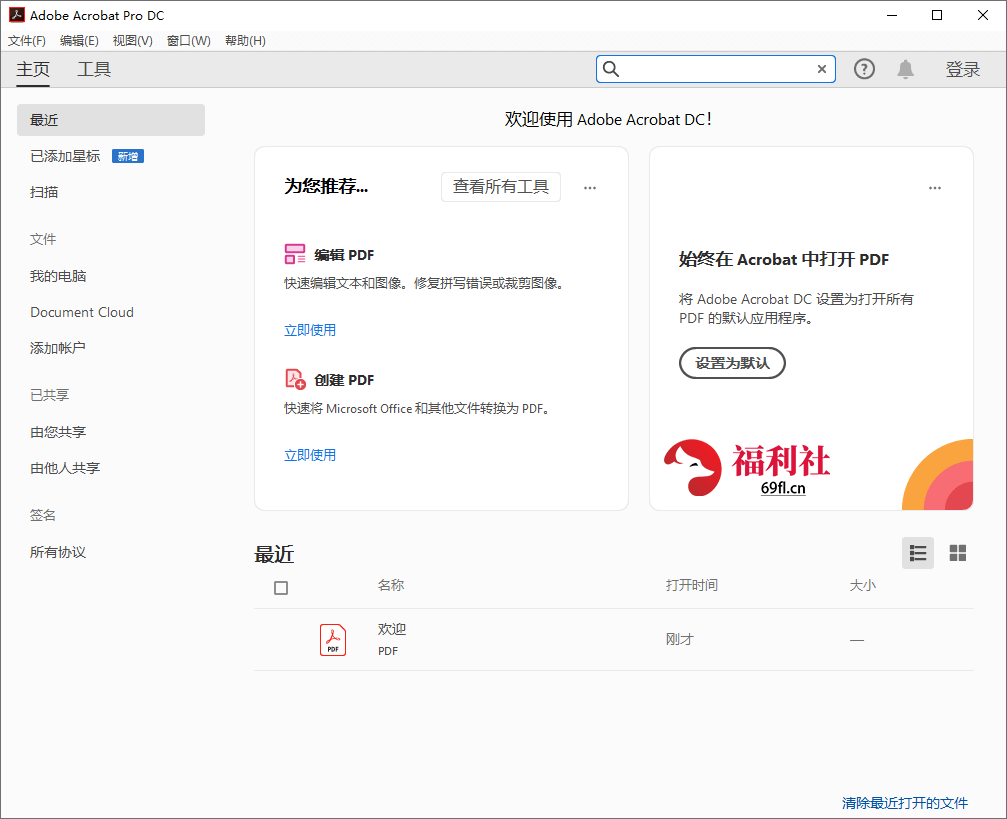
Task: Click the 欢迎 file name
Action: pos(392,630)
